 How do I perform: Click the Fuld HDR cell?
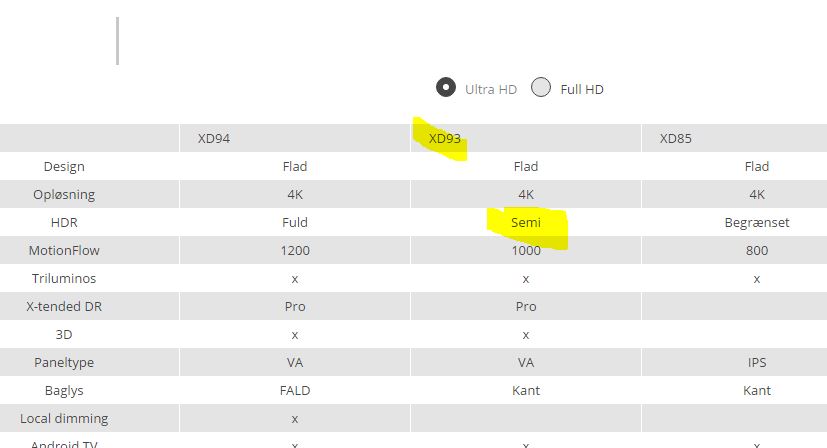click(x=295, y=223)
